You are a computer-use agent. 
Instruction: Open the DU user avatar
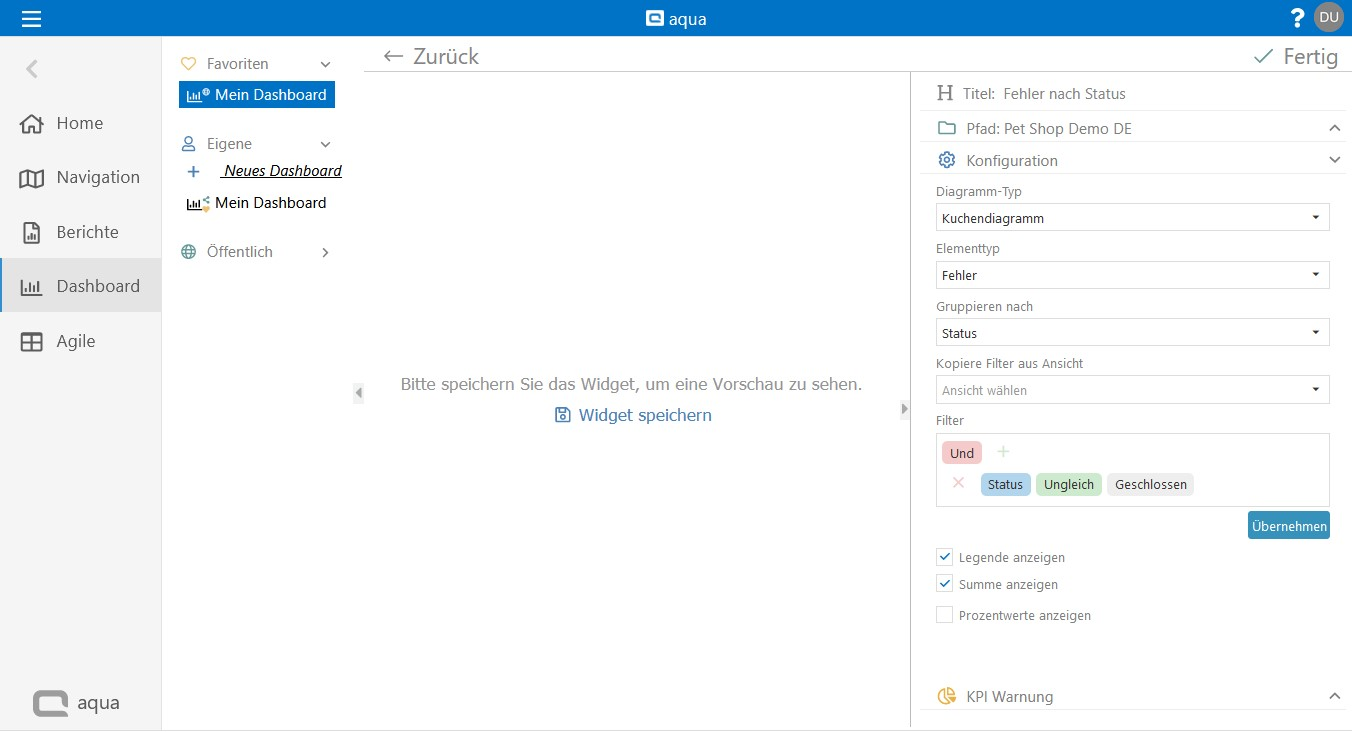[x=1328, y=17]
